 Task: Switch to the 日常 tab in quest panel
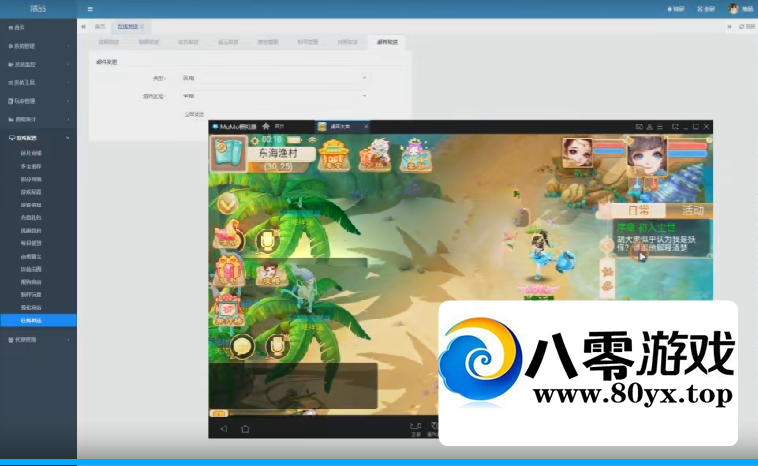(639, 210)
